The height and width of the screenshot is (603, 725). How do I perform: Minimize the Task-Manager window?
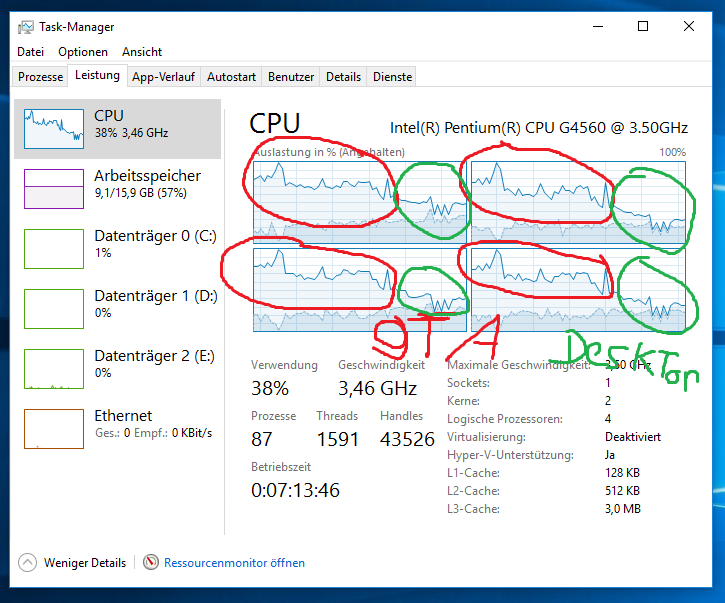coord(598,26)
